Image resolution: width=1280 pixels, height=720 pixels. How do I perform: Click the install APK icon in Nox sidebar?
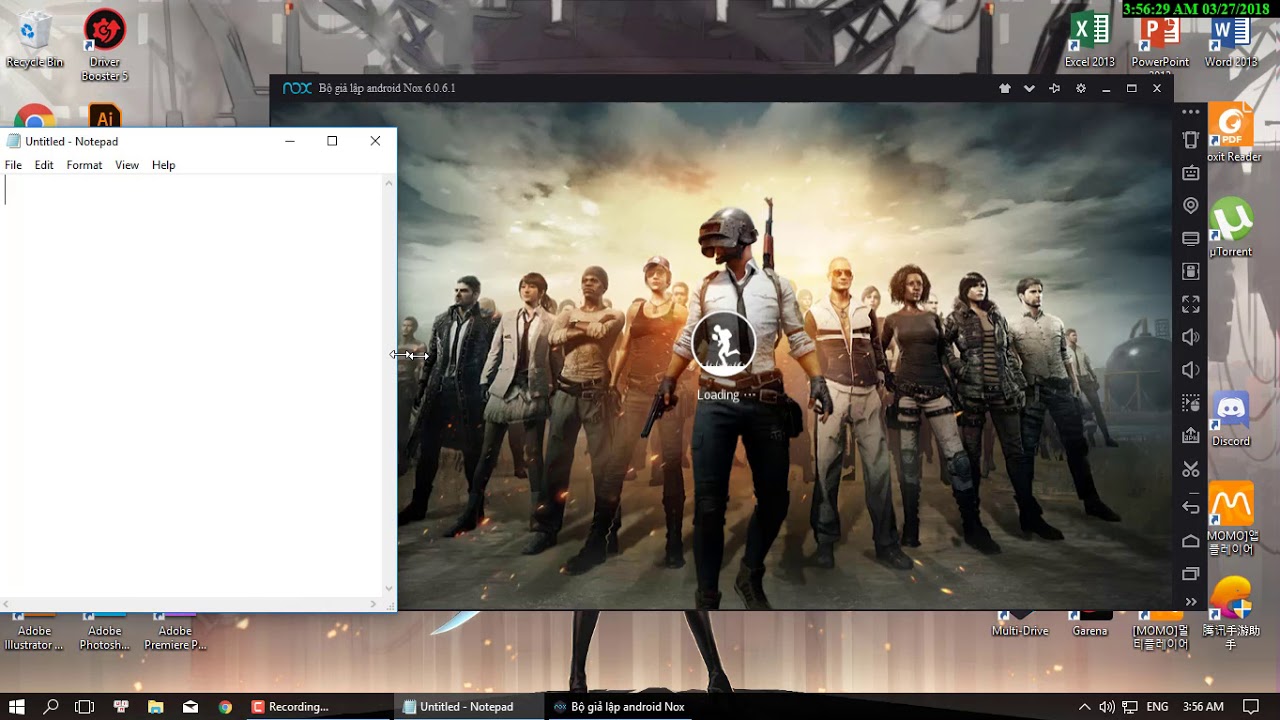[x=1190, y=435]
